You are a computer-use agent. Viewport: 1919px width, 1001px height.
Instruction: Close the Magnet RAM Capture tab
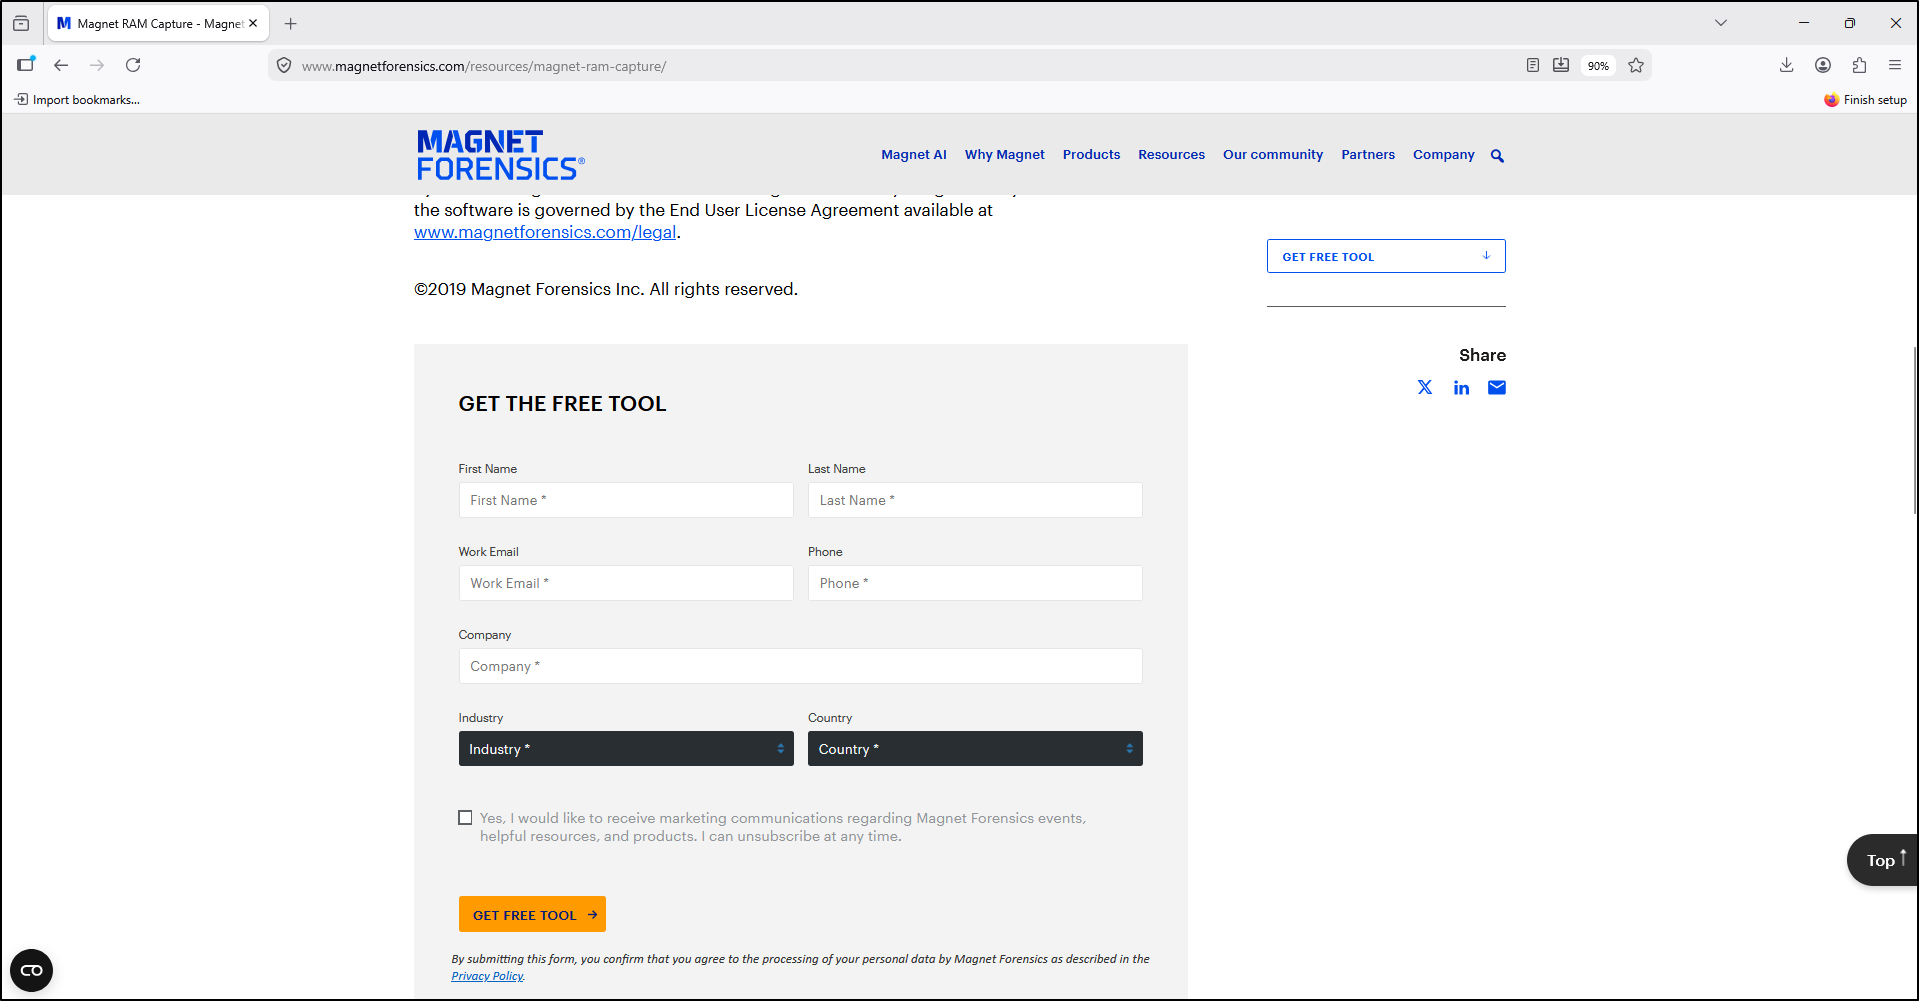tap(253, 23)
